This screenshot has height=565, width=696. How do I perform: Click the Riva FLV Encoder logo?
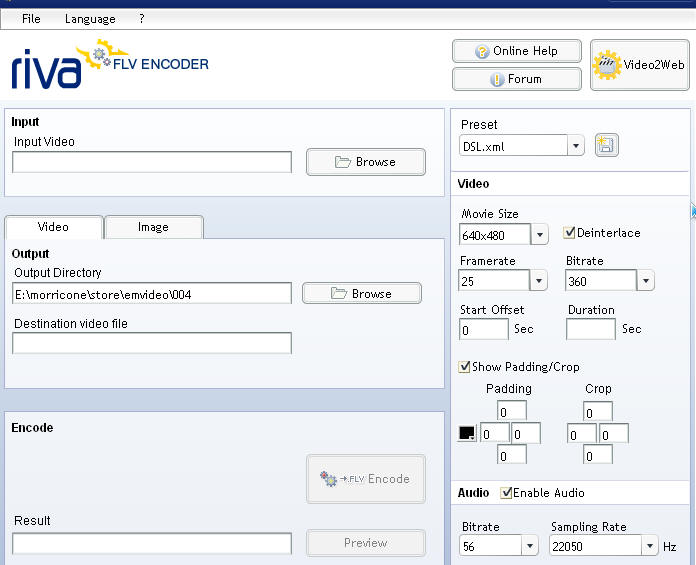(x=110, y=64)
